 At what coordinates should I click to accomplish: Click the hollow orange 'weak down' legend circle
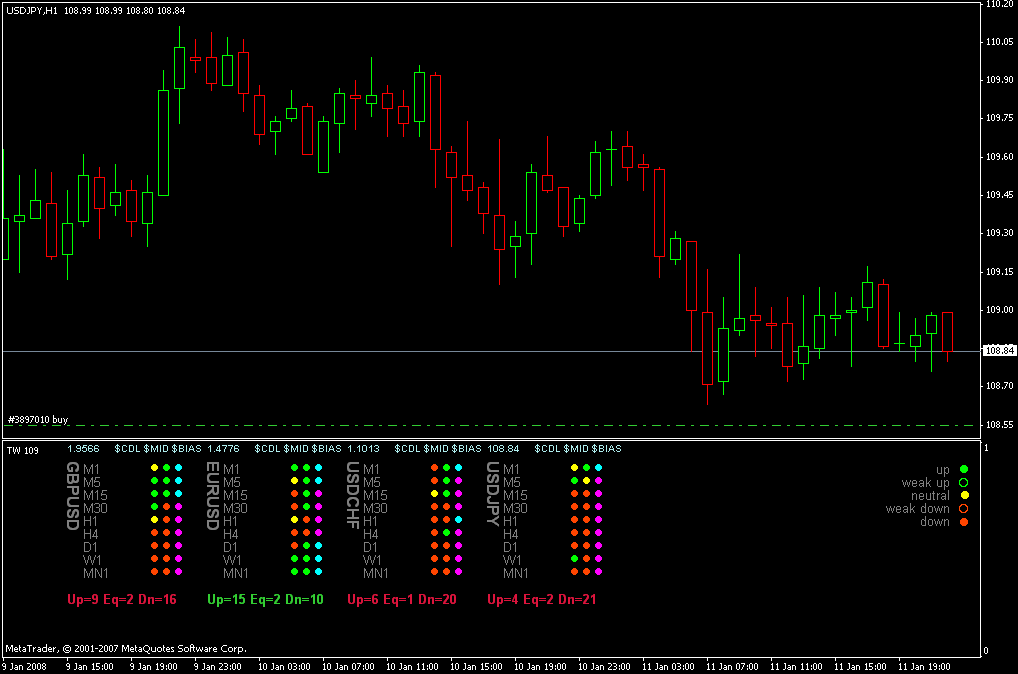point(963,508)
